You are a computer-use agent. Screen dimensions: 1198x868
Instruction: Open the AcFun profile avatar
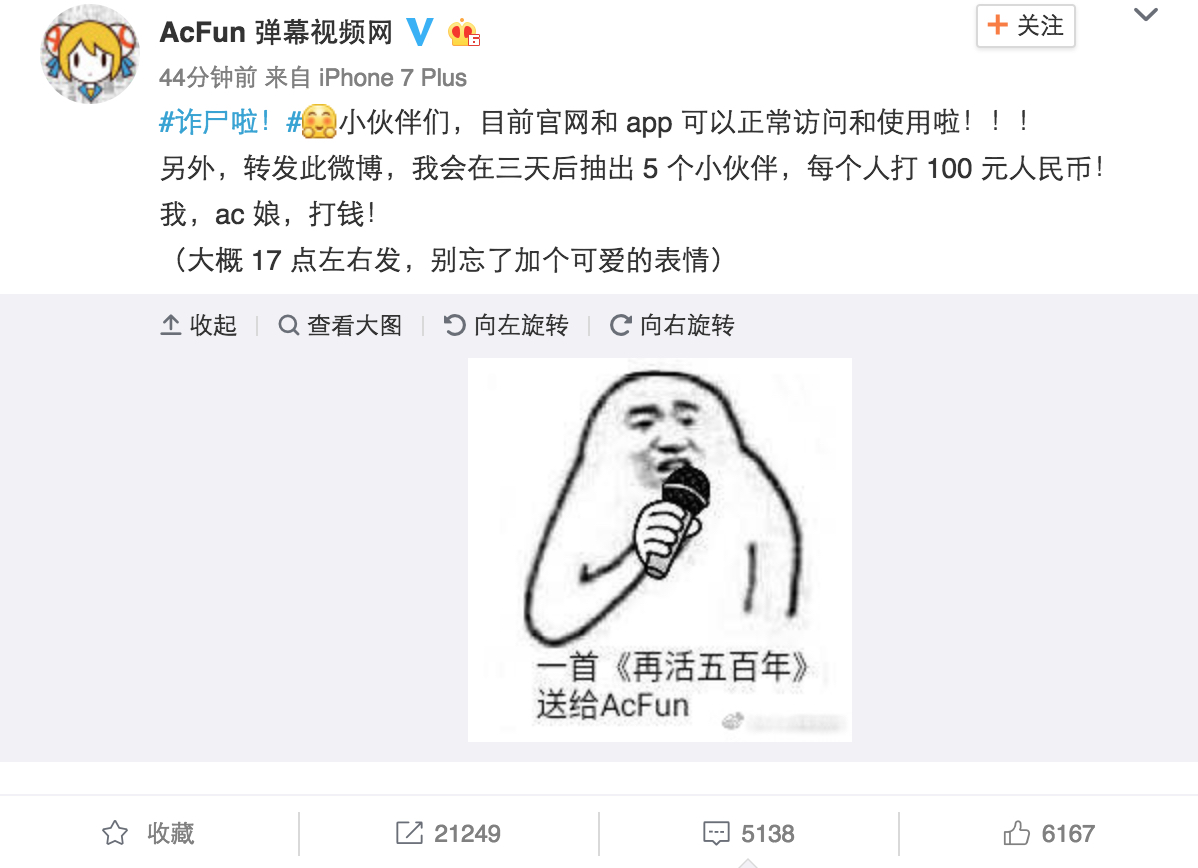pyautogui.click(x=90, y=54)
